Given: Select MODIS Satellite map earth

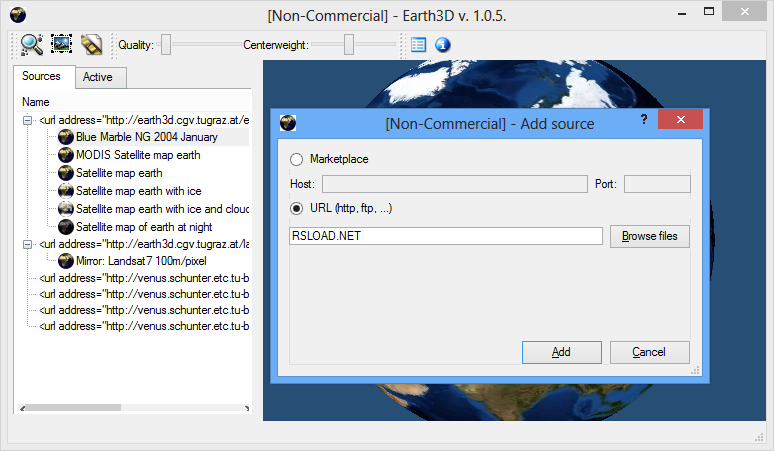Looking at the screenshot, I should pyautogui.click(x=138, y=155).
